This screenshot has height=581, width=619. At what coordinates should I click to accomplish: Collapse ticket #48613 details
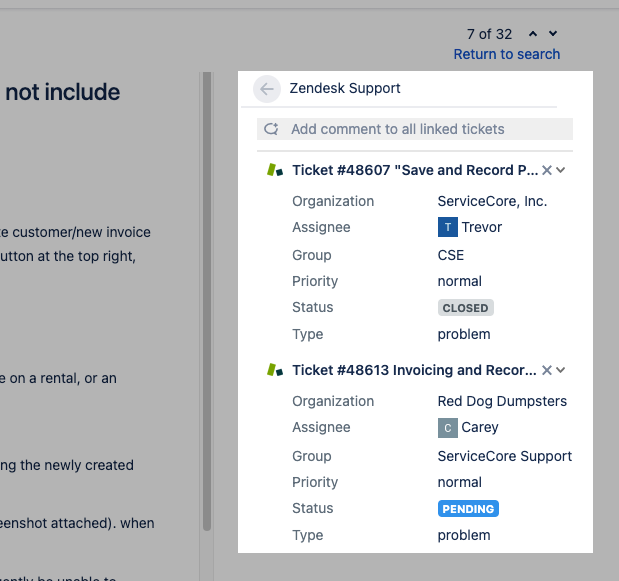[x=561, y=370]
